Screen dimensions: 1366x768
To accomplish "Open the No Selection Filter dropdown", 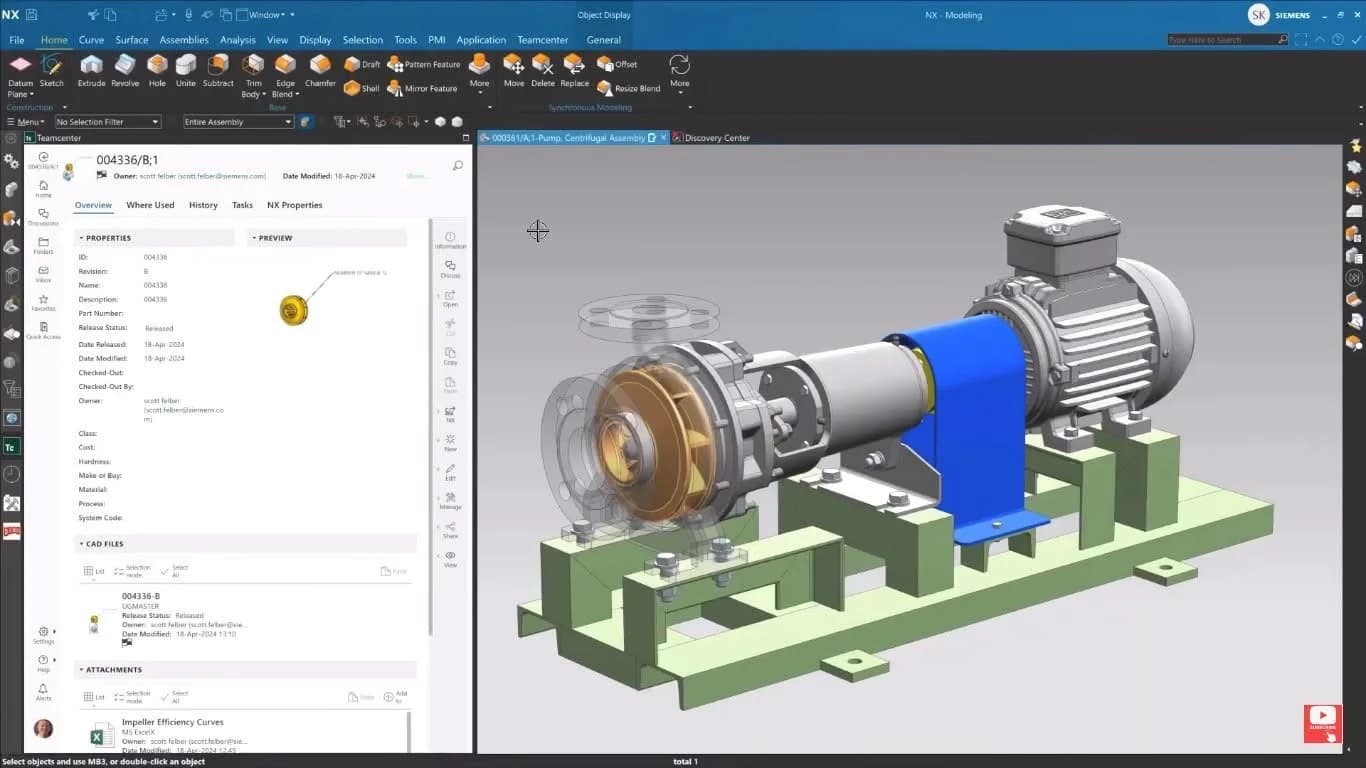I will [x=107, y=122].
